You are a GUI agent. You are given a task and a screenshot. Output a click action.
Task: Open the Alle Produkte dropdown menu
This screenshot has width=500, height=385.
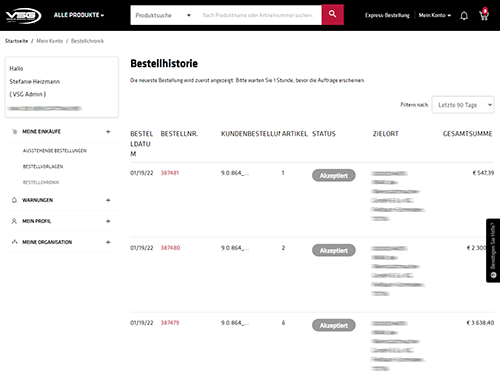click(79, 15)
